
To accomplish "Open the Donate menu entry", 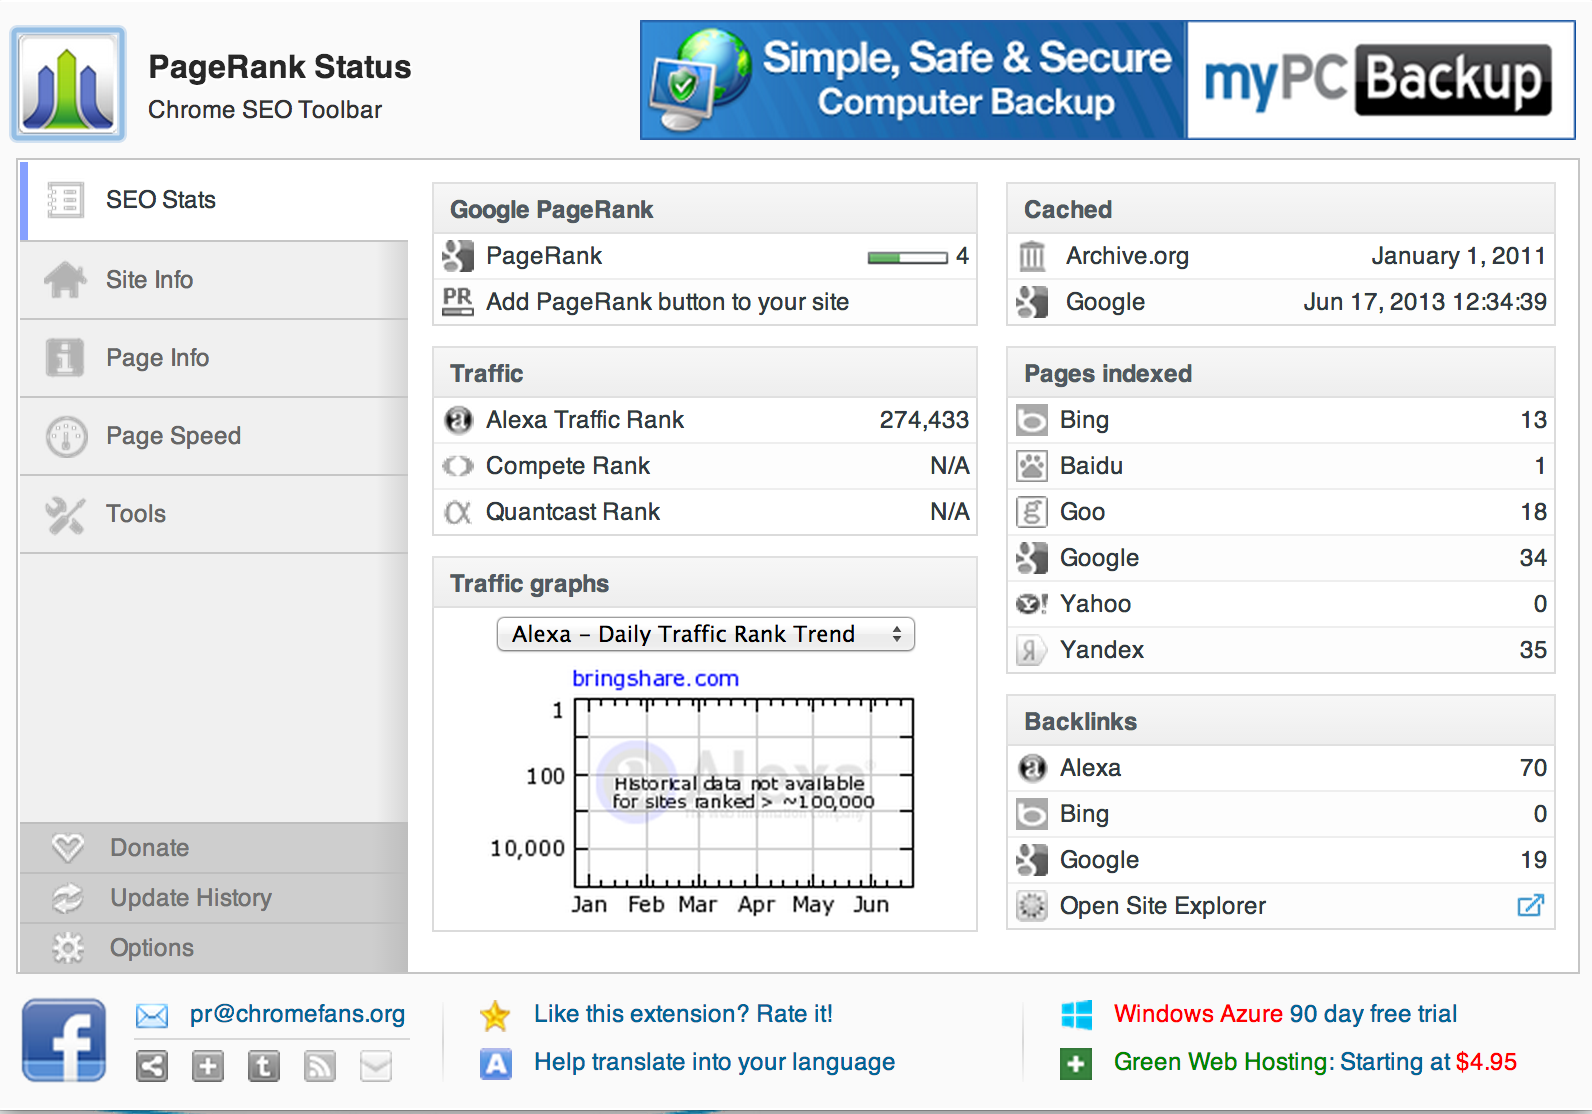I will (x=214, y=848).
